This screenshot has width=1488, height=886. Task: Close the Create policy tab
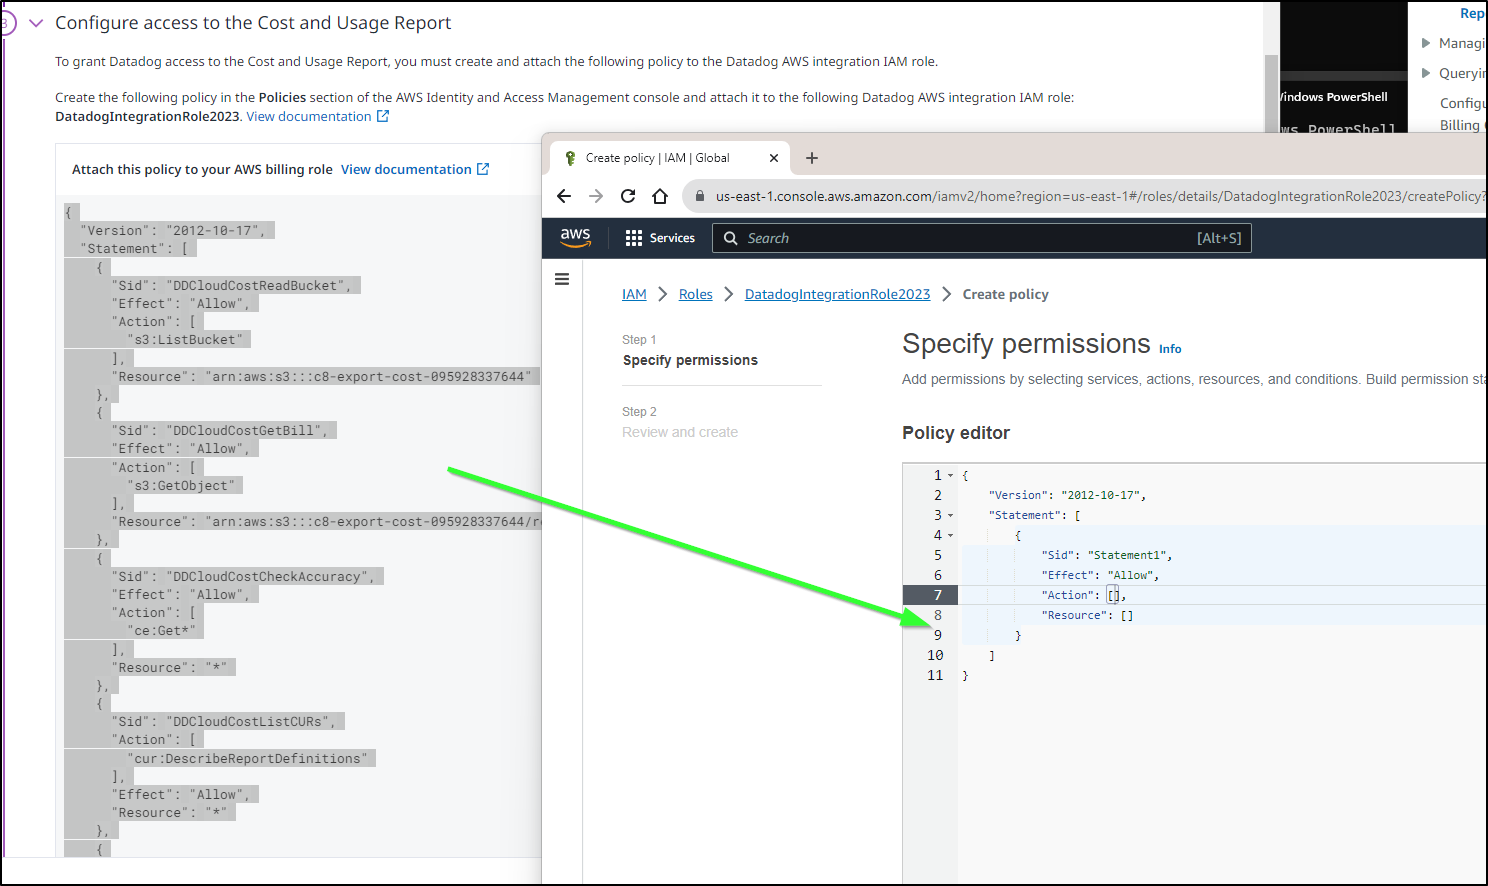coord(774,158)
